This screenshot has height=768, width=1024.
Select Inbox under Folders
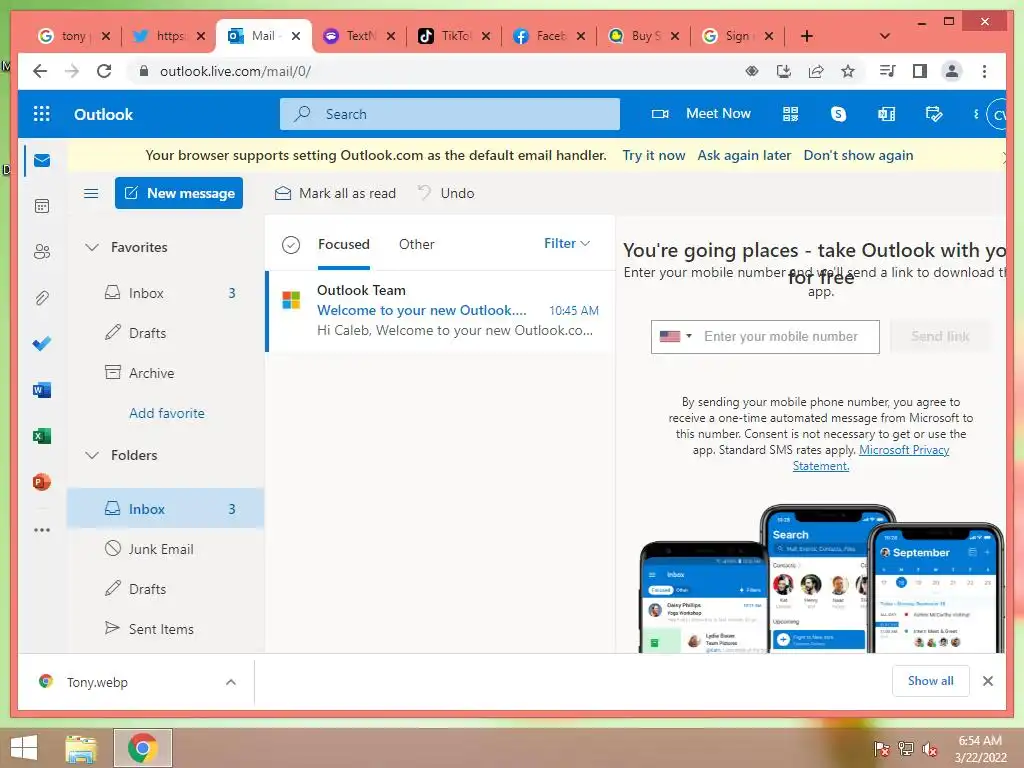(165, 509)
